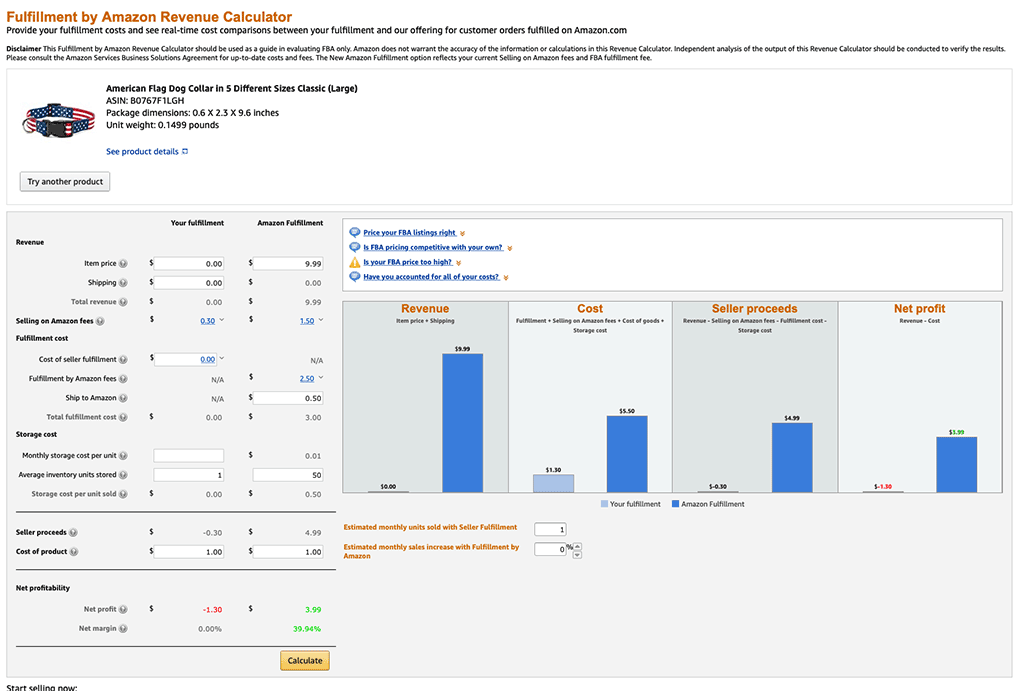
Task: Click the help icon beside Shipping
Action: [123, 283]
